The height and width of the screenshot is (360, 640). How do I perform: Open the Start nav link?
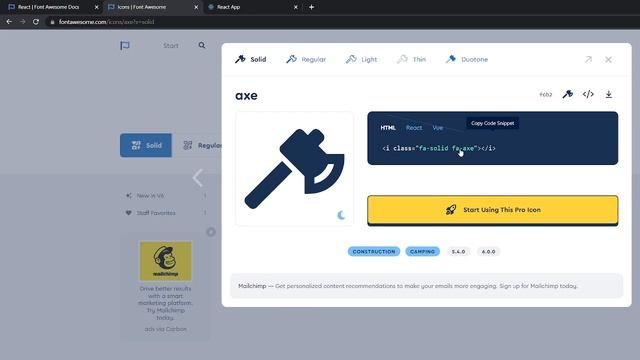coord(171,46)
